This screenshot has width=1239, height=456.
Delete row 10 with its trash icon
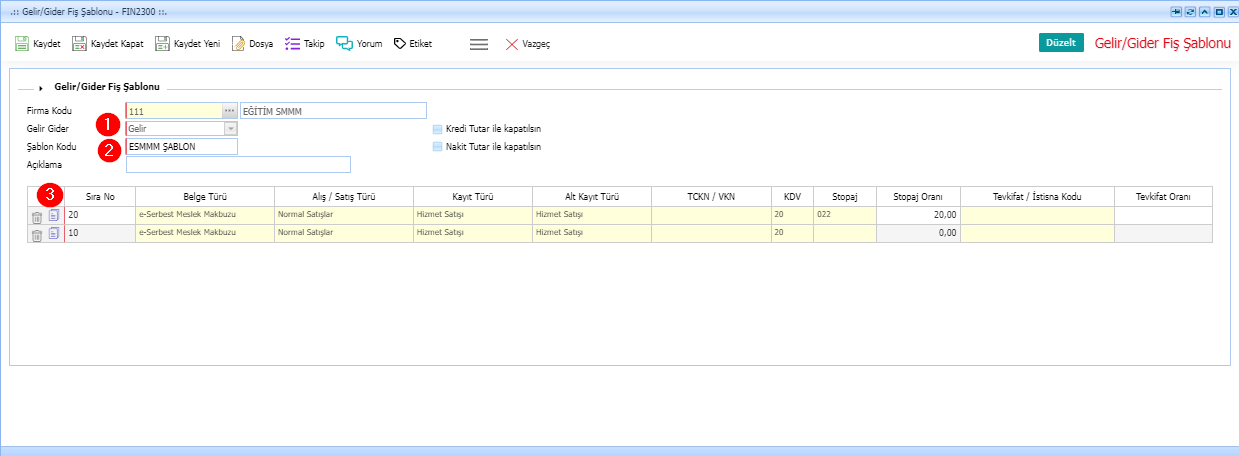pyautogui.click(x=37, y=235)
